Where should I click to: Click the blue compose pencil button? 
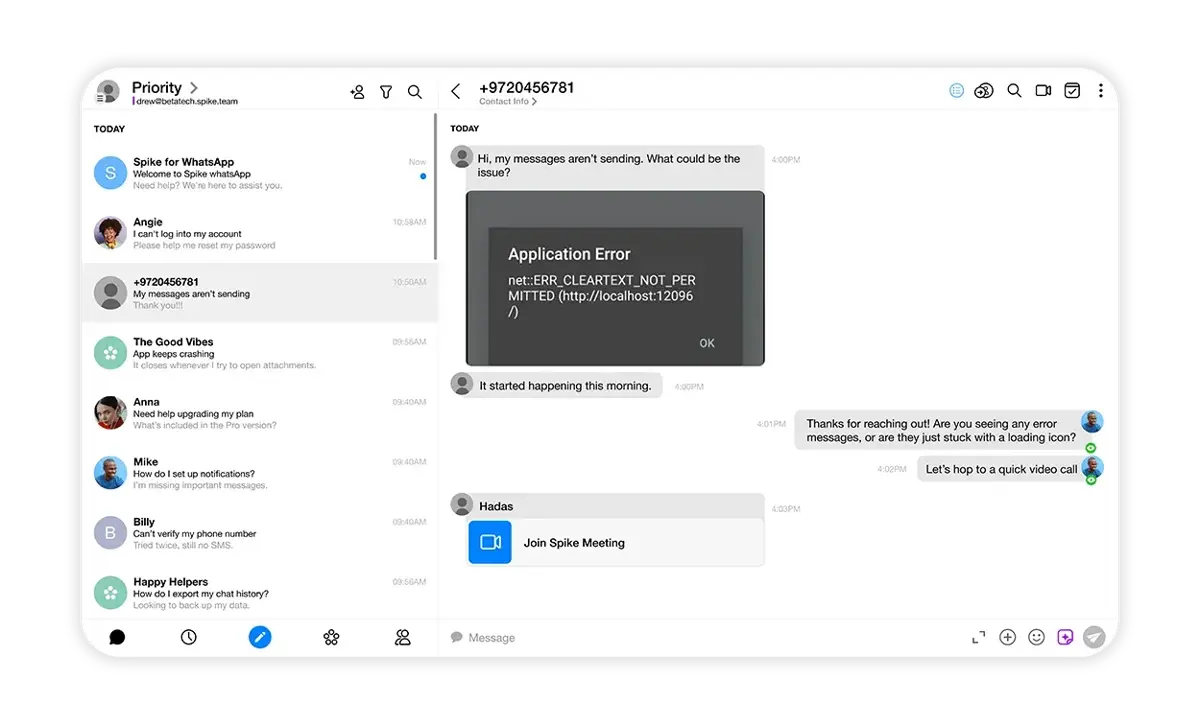pyautogui.click(x=260, y=637)
